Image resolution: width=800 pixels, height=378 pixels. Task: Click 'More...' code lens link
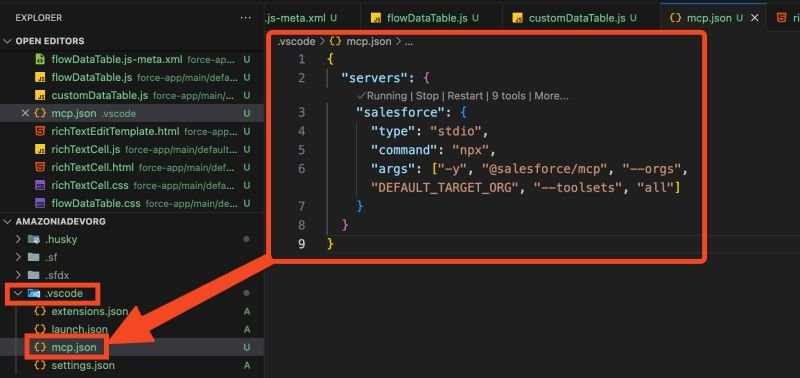[x=551, y=96]
